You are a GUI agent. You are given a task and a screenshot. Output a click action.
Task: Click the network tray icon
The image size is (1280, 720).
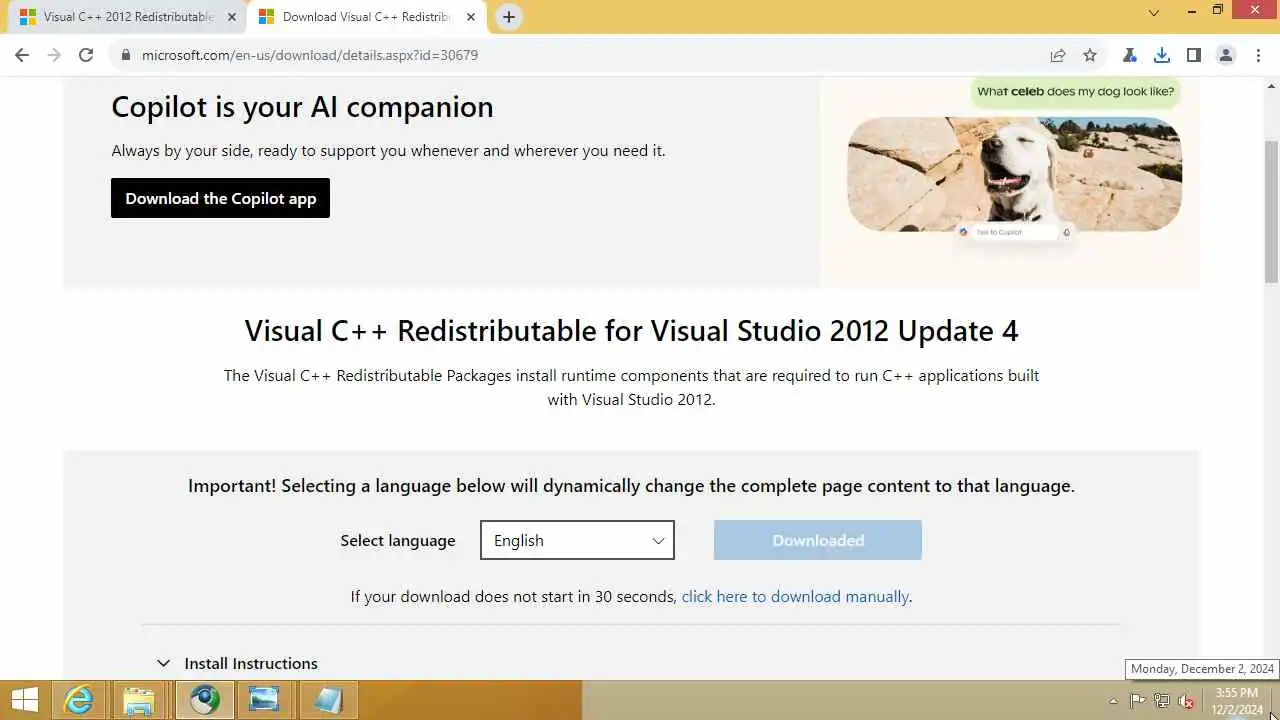pos(1162,701)
